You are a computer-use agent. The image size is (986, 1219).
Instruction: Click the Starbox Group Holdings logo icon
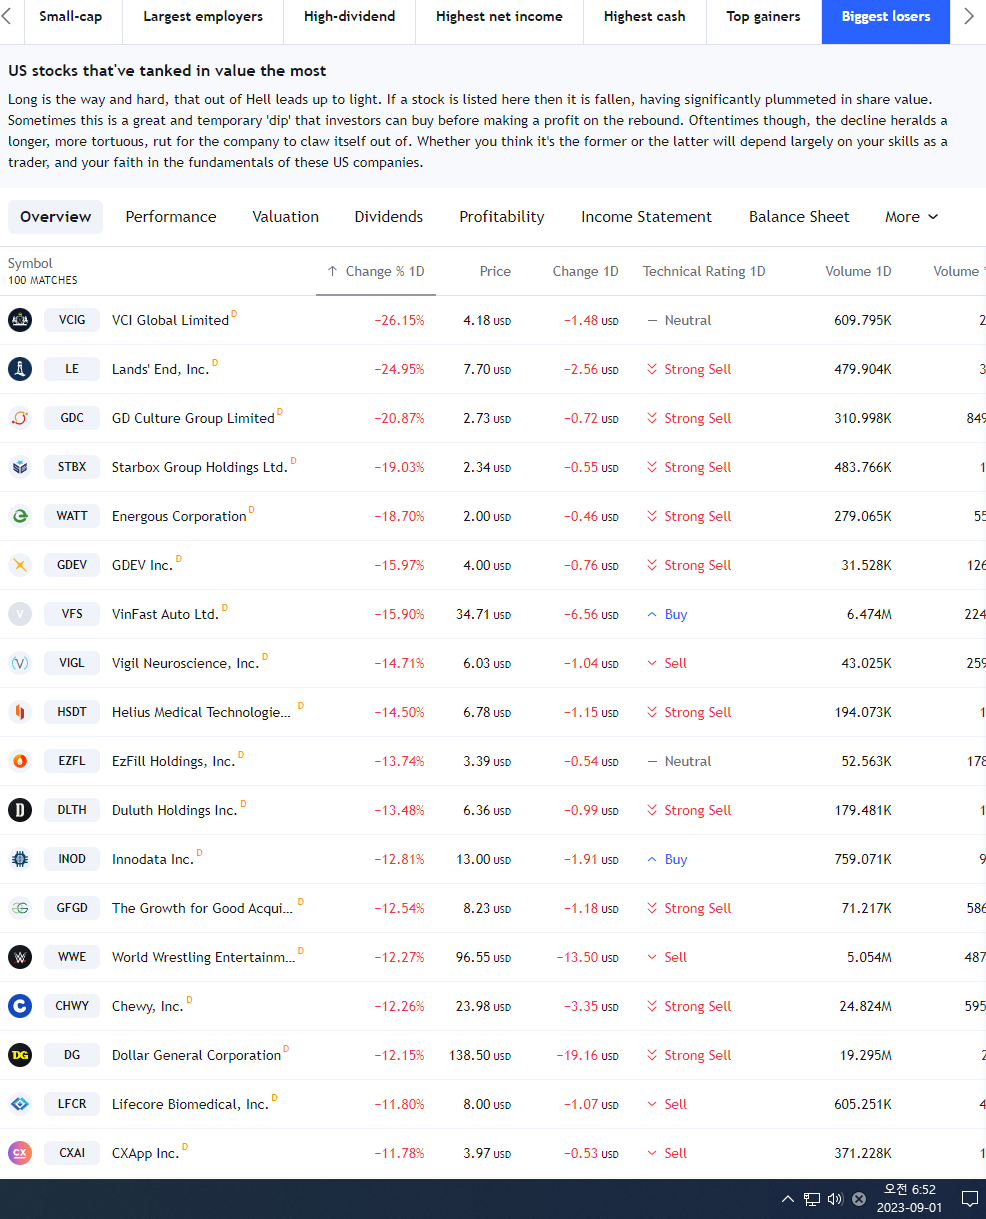coord(20,467)
